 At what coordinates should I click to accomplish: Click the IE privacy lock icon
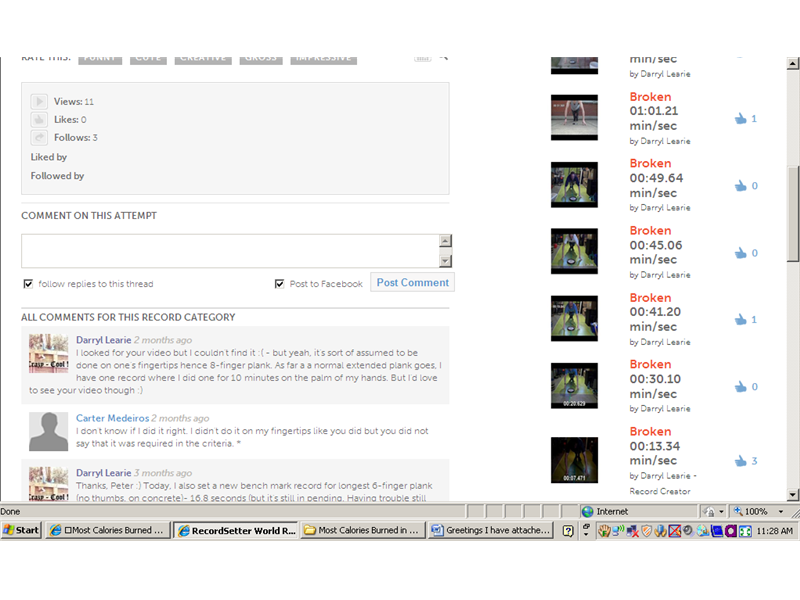(x=708, y=511)
